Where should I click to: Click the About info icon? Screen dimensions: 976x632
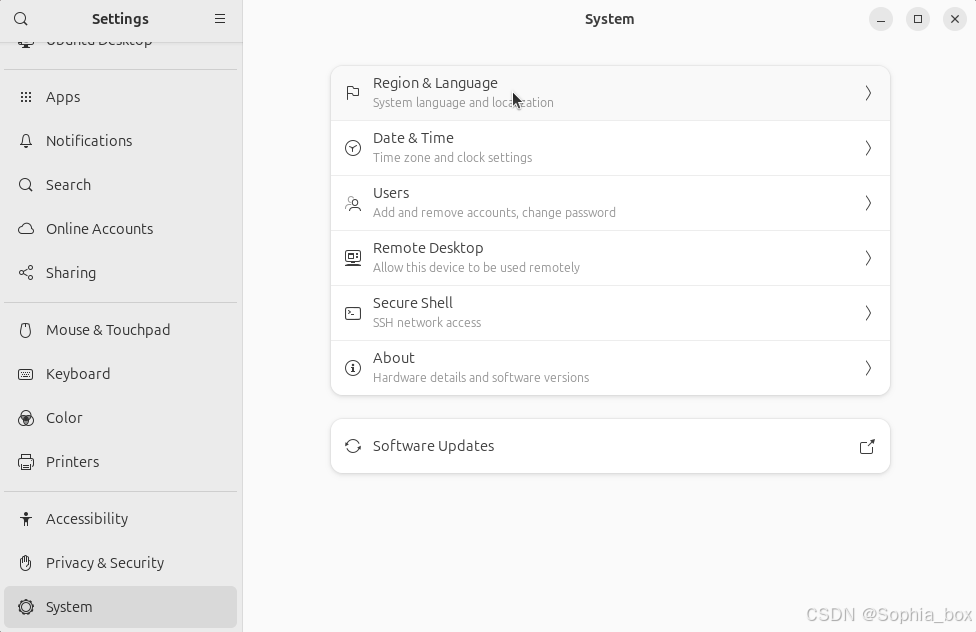click(x=353, y=368)
